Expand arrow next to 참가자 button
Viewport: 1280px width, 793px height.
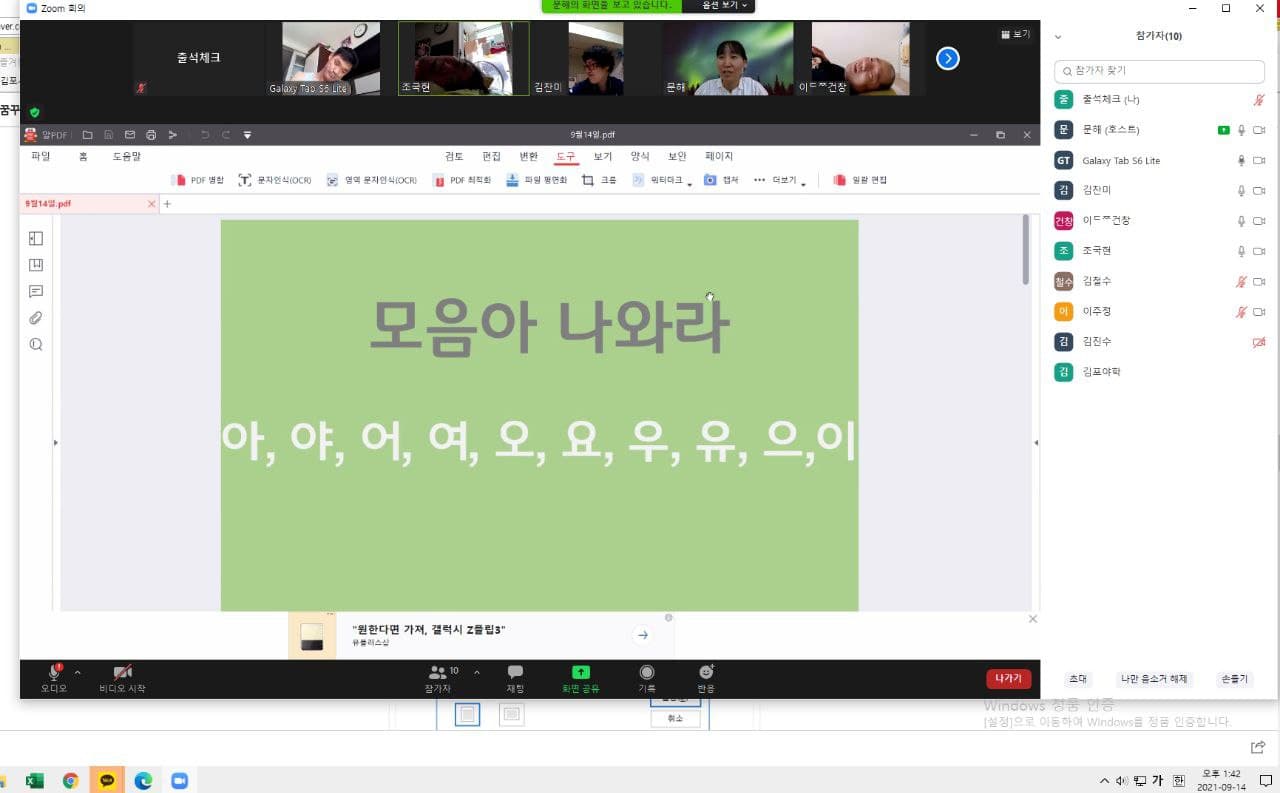tap(476, 672)
